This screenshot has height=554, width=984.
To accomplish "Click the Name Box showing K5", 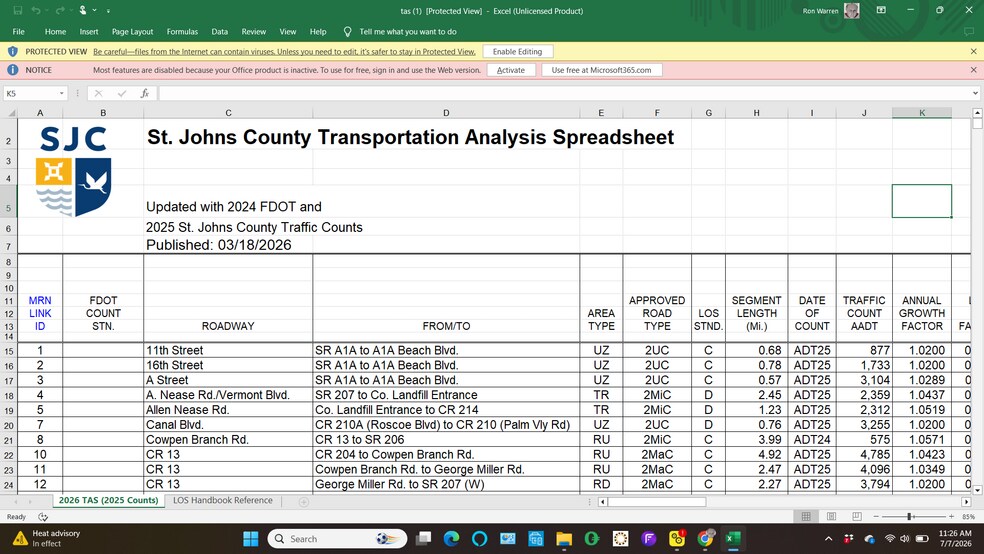I will 30,93.
